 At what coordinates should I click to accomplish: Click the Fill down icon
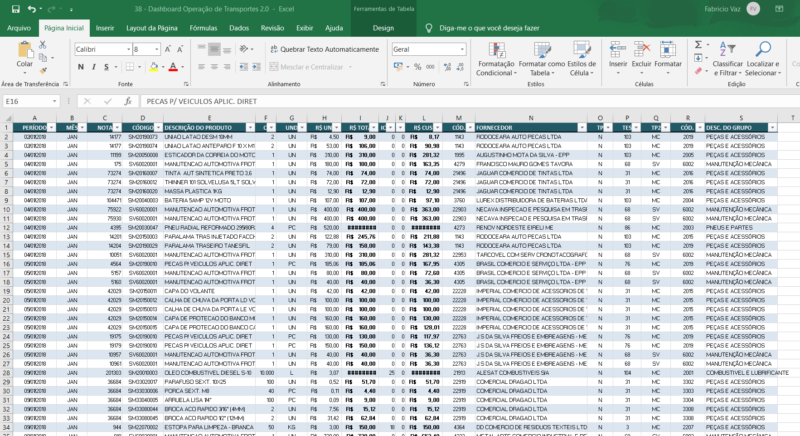(x=698, y=58)
